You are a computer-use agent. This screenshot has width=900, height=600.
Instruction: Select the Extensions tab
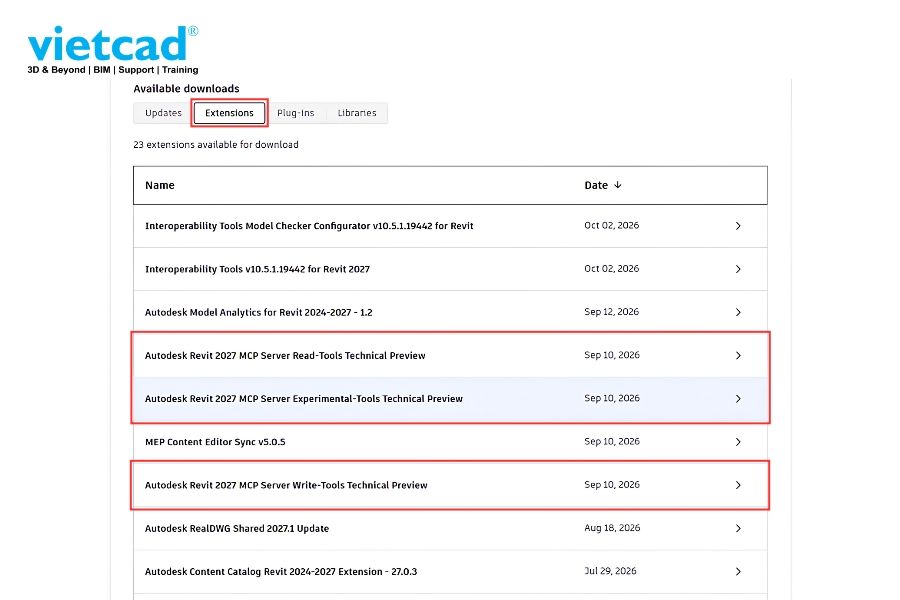tap(229, 113)
